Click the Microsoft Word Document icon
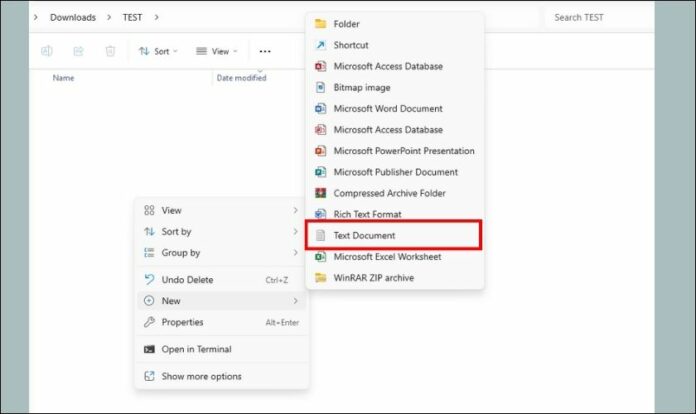This screenshot has height=414, width=696. click(320, 108)
